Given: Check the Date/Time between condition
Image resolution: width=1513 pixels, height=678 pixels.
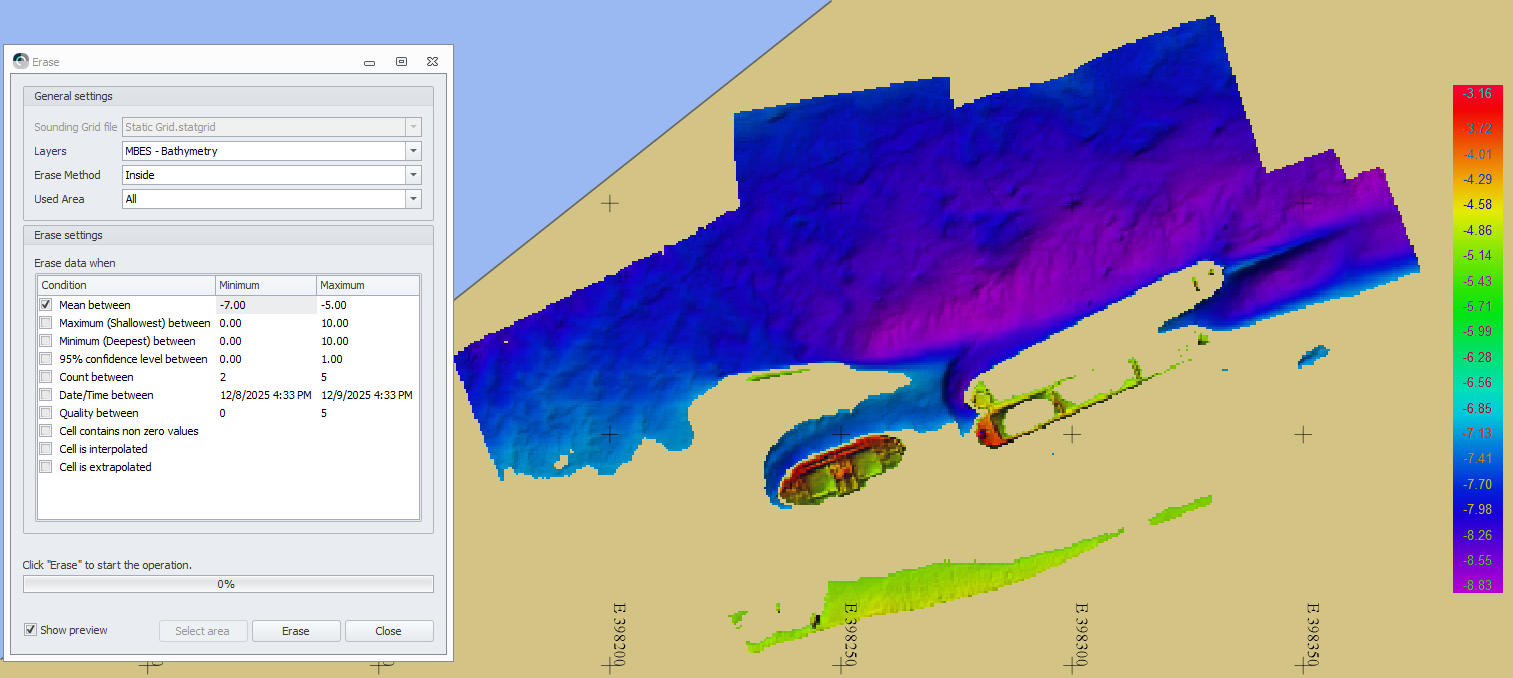Looking at the screenshot, I should (46, 395).
